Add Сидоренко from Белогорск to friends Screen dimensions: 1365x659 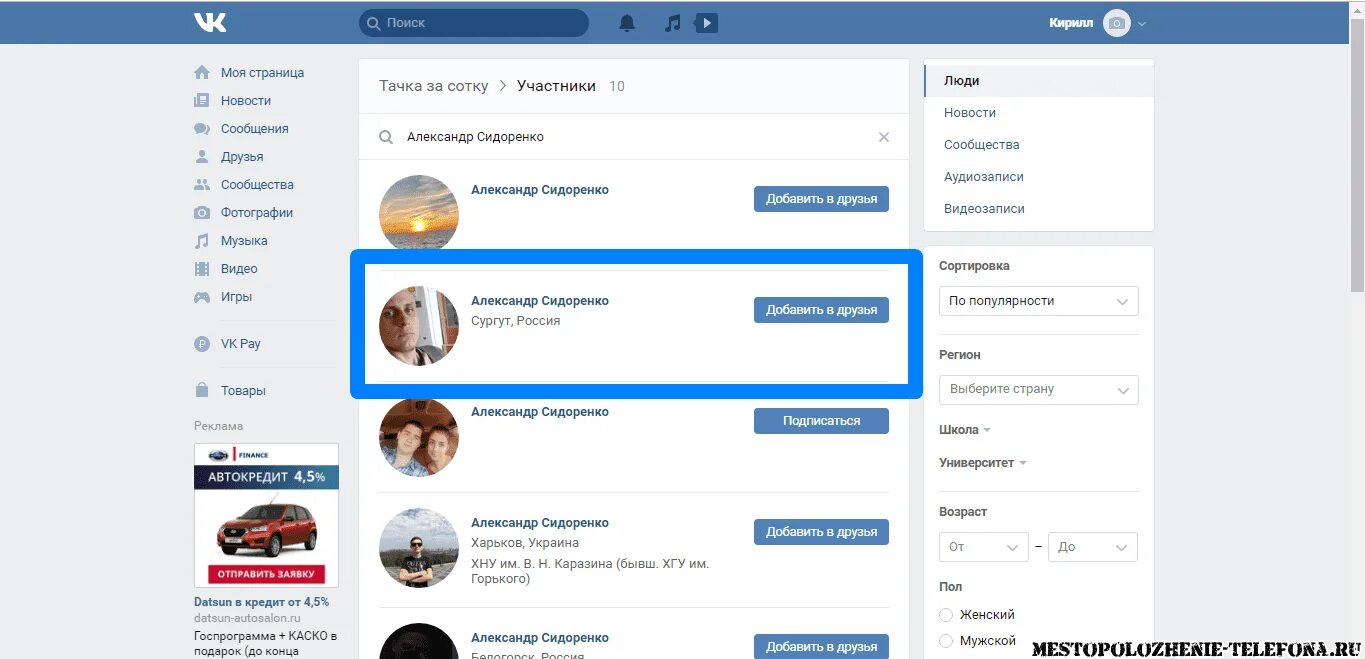pyautogui.click(x=821, y=645)
